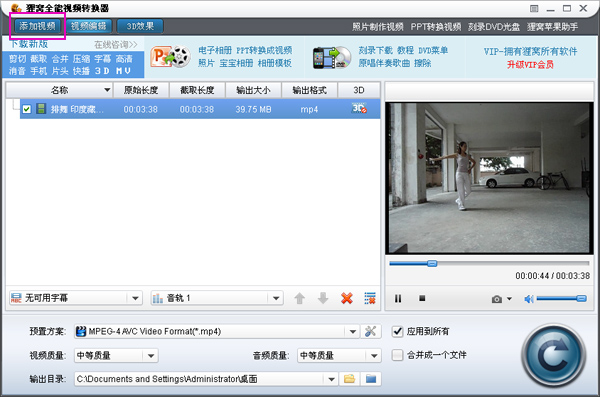600x397 pixels.
Task: Open the 视频编辑 tab
Action: click(x=89, y=26)
